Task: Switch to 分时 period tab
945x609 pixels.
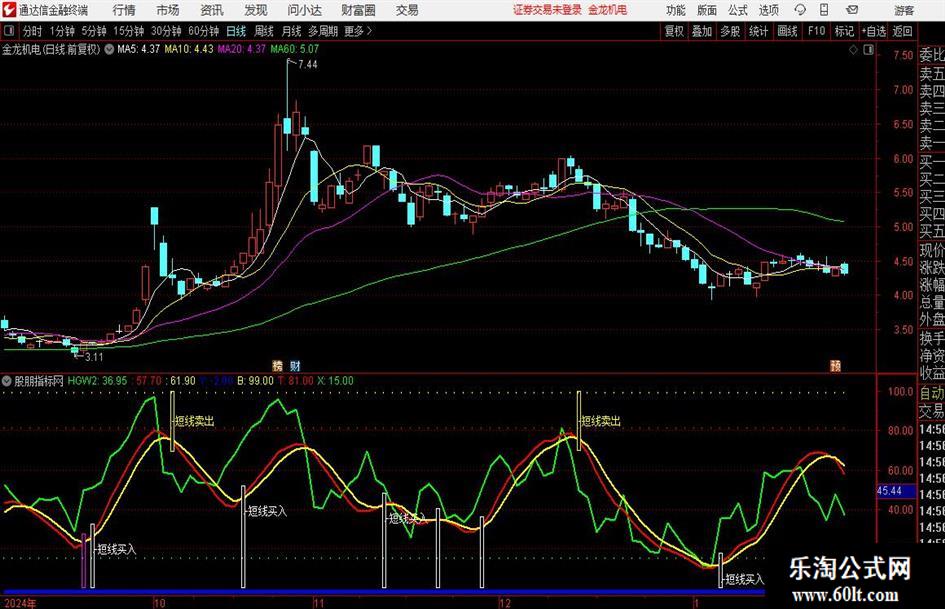Action: pyautogui.click(x=32, y=31)
